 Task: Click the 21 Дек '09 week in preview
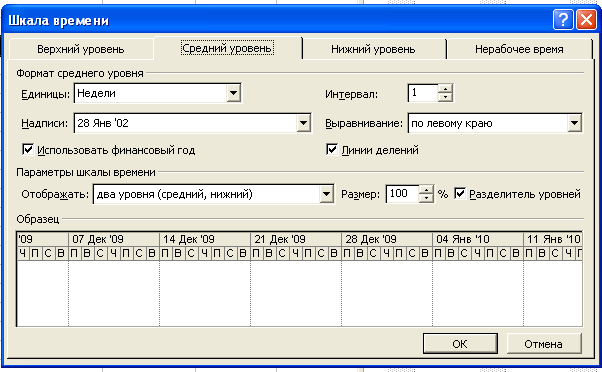tap(296, 240)
